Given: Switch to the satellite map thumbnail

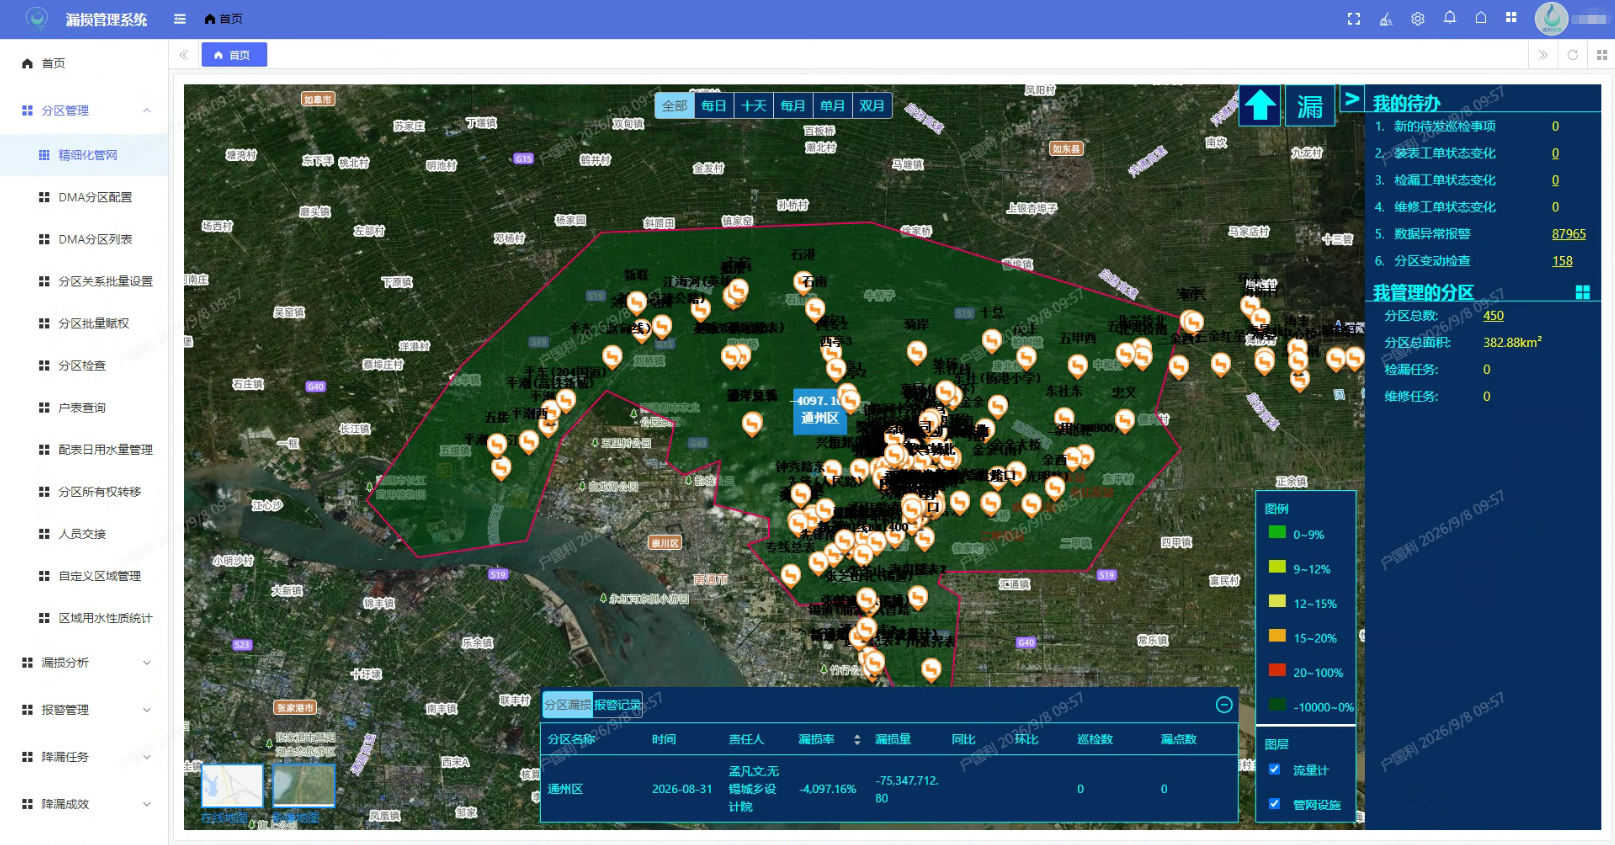Looking at the screenshot, I should pos(304,786).
